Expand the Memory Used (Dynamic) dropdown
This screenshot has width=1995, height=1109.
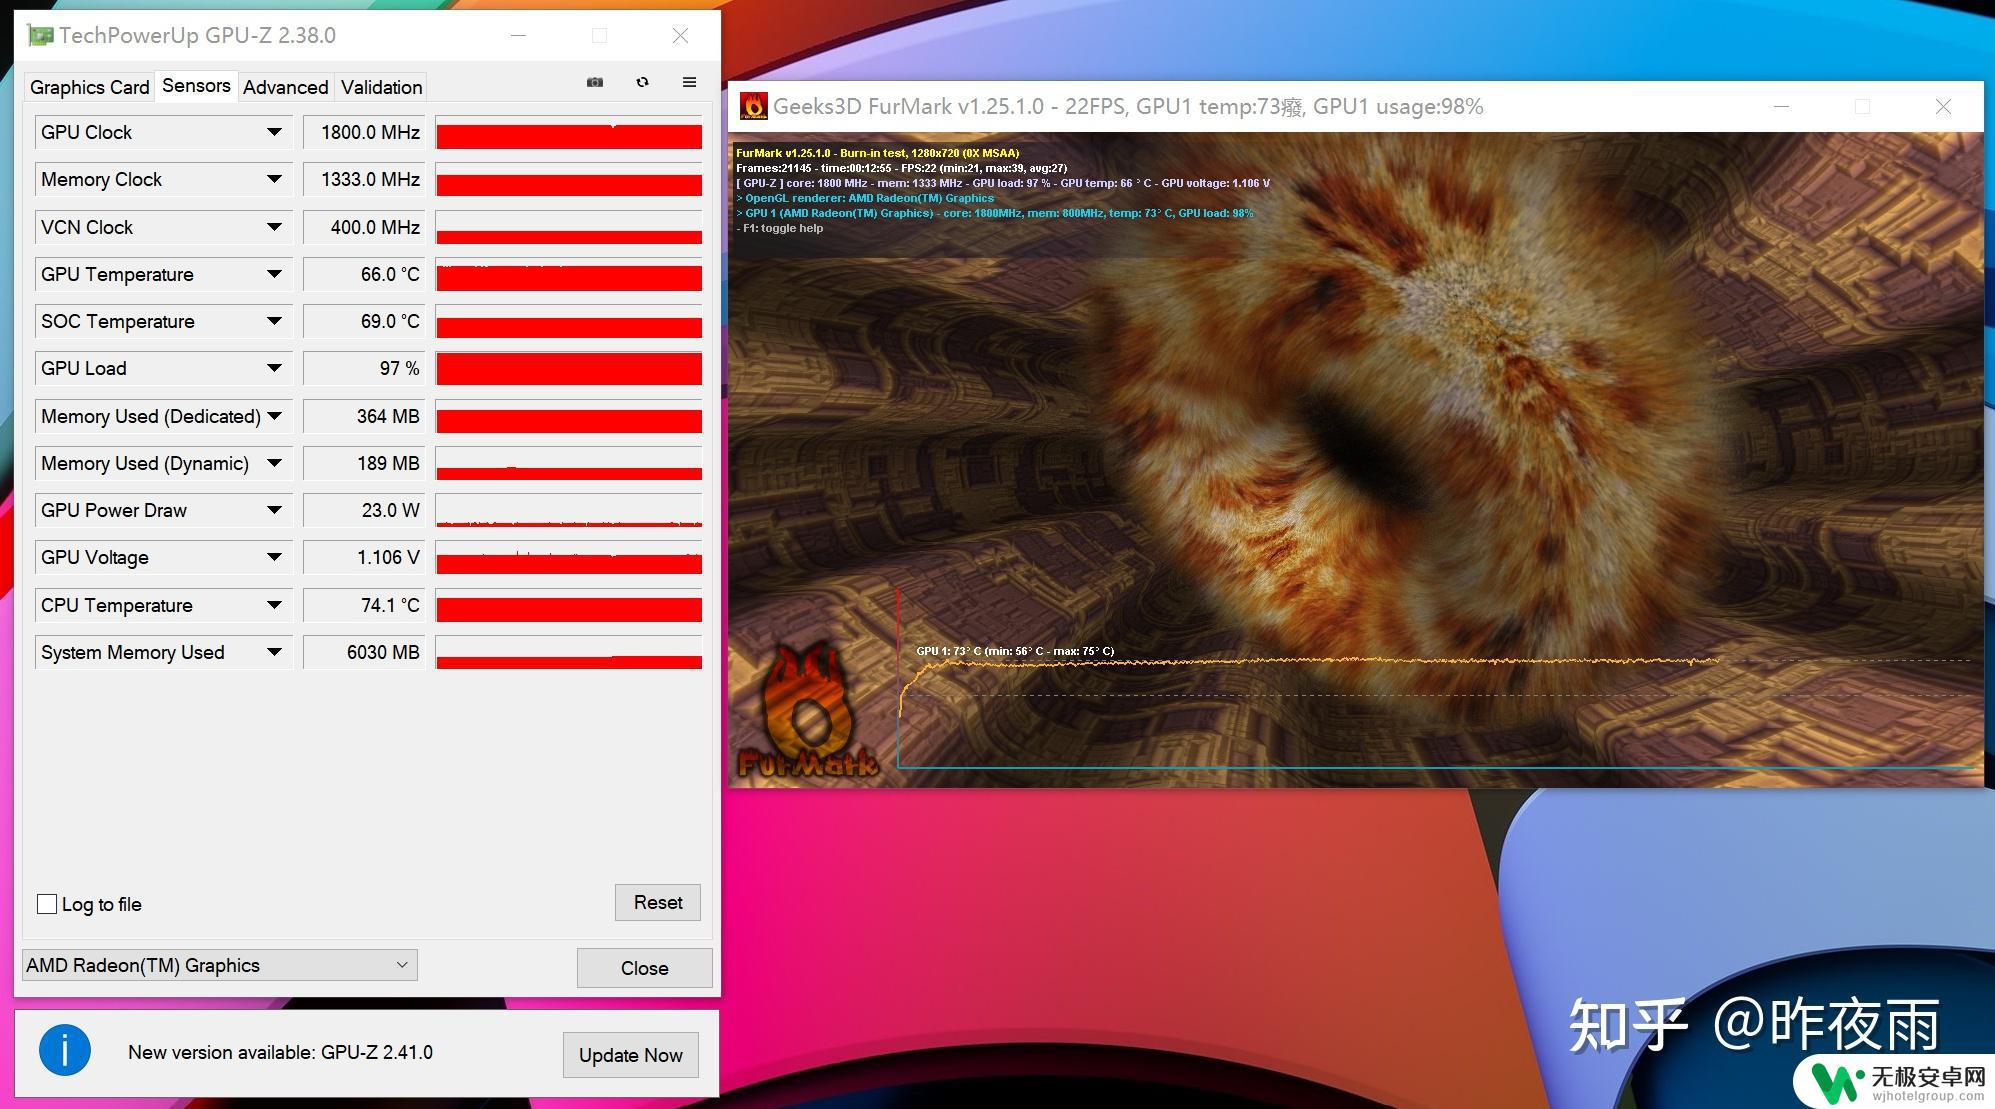tap(274, 463)
